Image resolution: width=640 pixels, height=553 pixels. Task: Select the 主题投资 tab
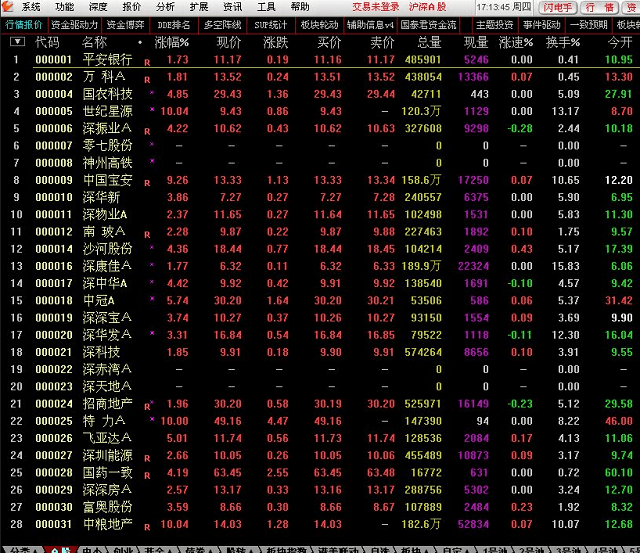click(494, 24)
